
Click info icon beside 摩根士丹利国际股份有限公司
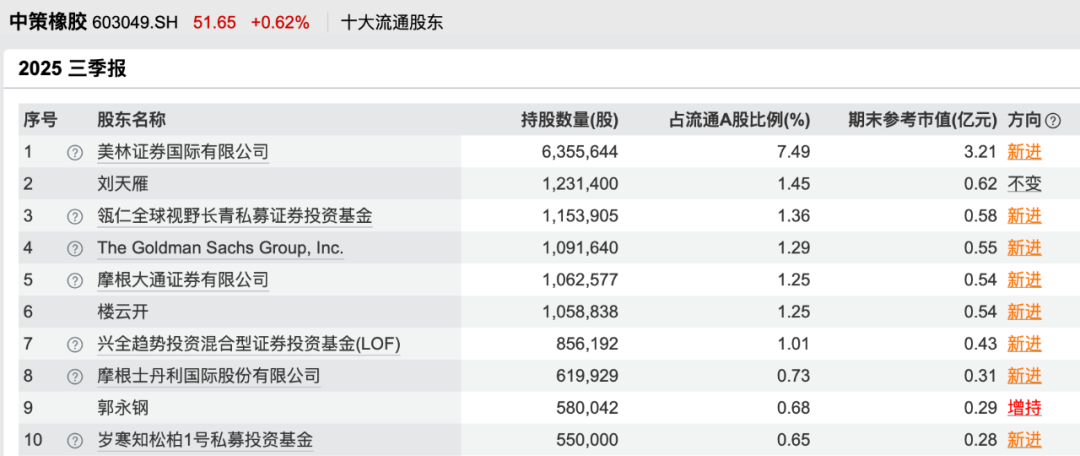tap(74, 376)
